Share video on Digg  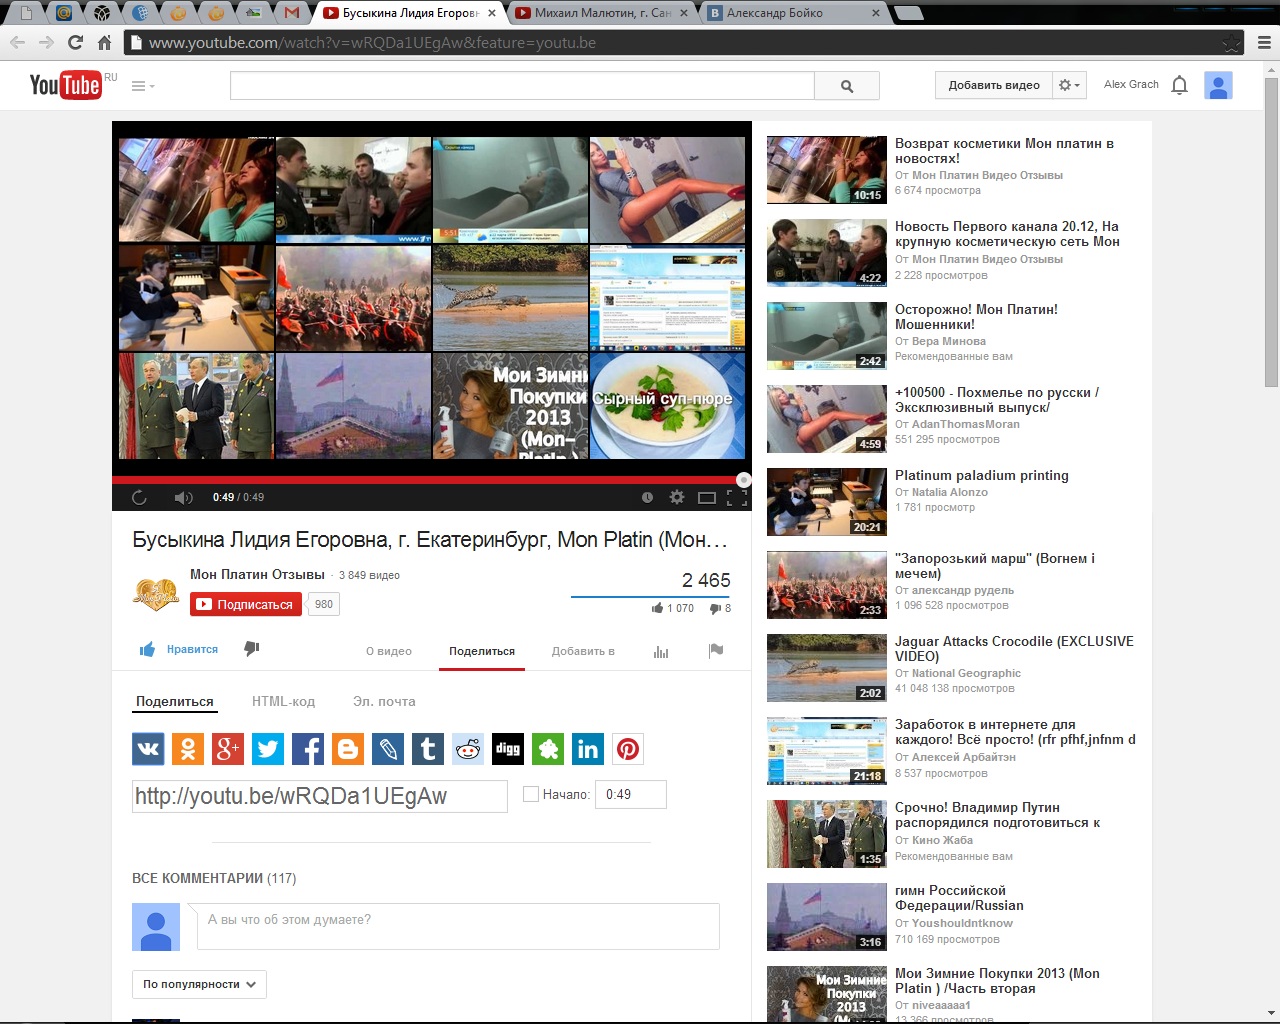(508, 748)
